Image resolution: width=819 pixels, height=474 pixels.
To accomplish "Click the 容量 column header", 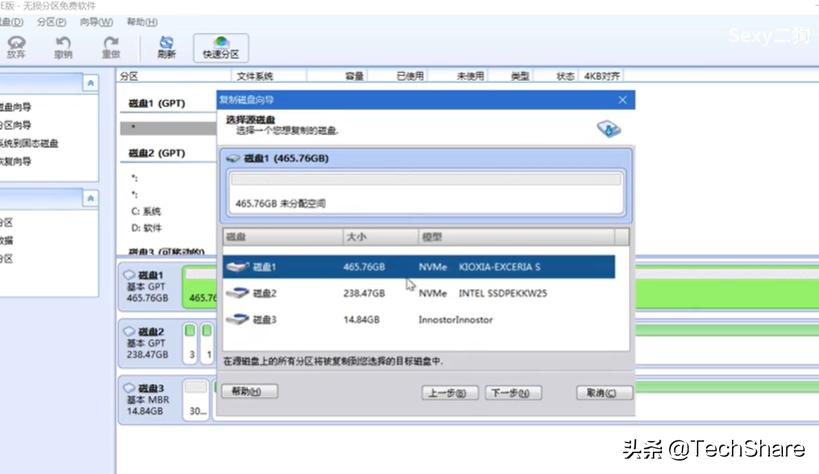I will 354,76.
